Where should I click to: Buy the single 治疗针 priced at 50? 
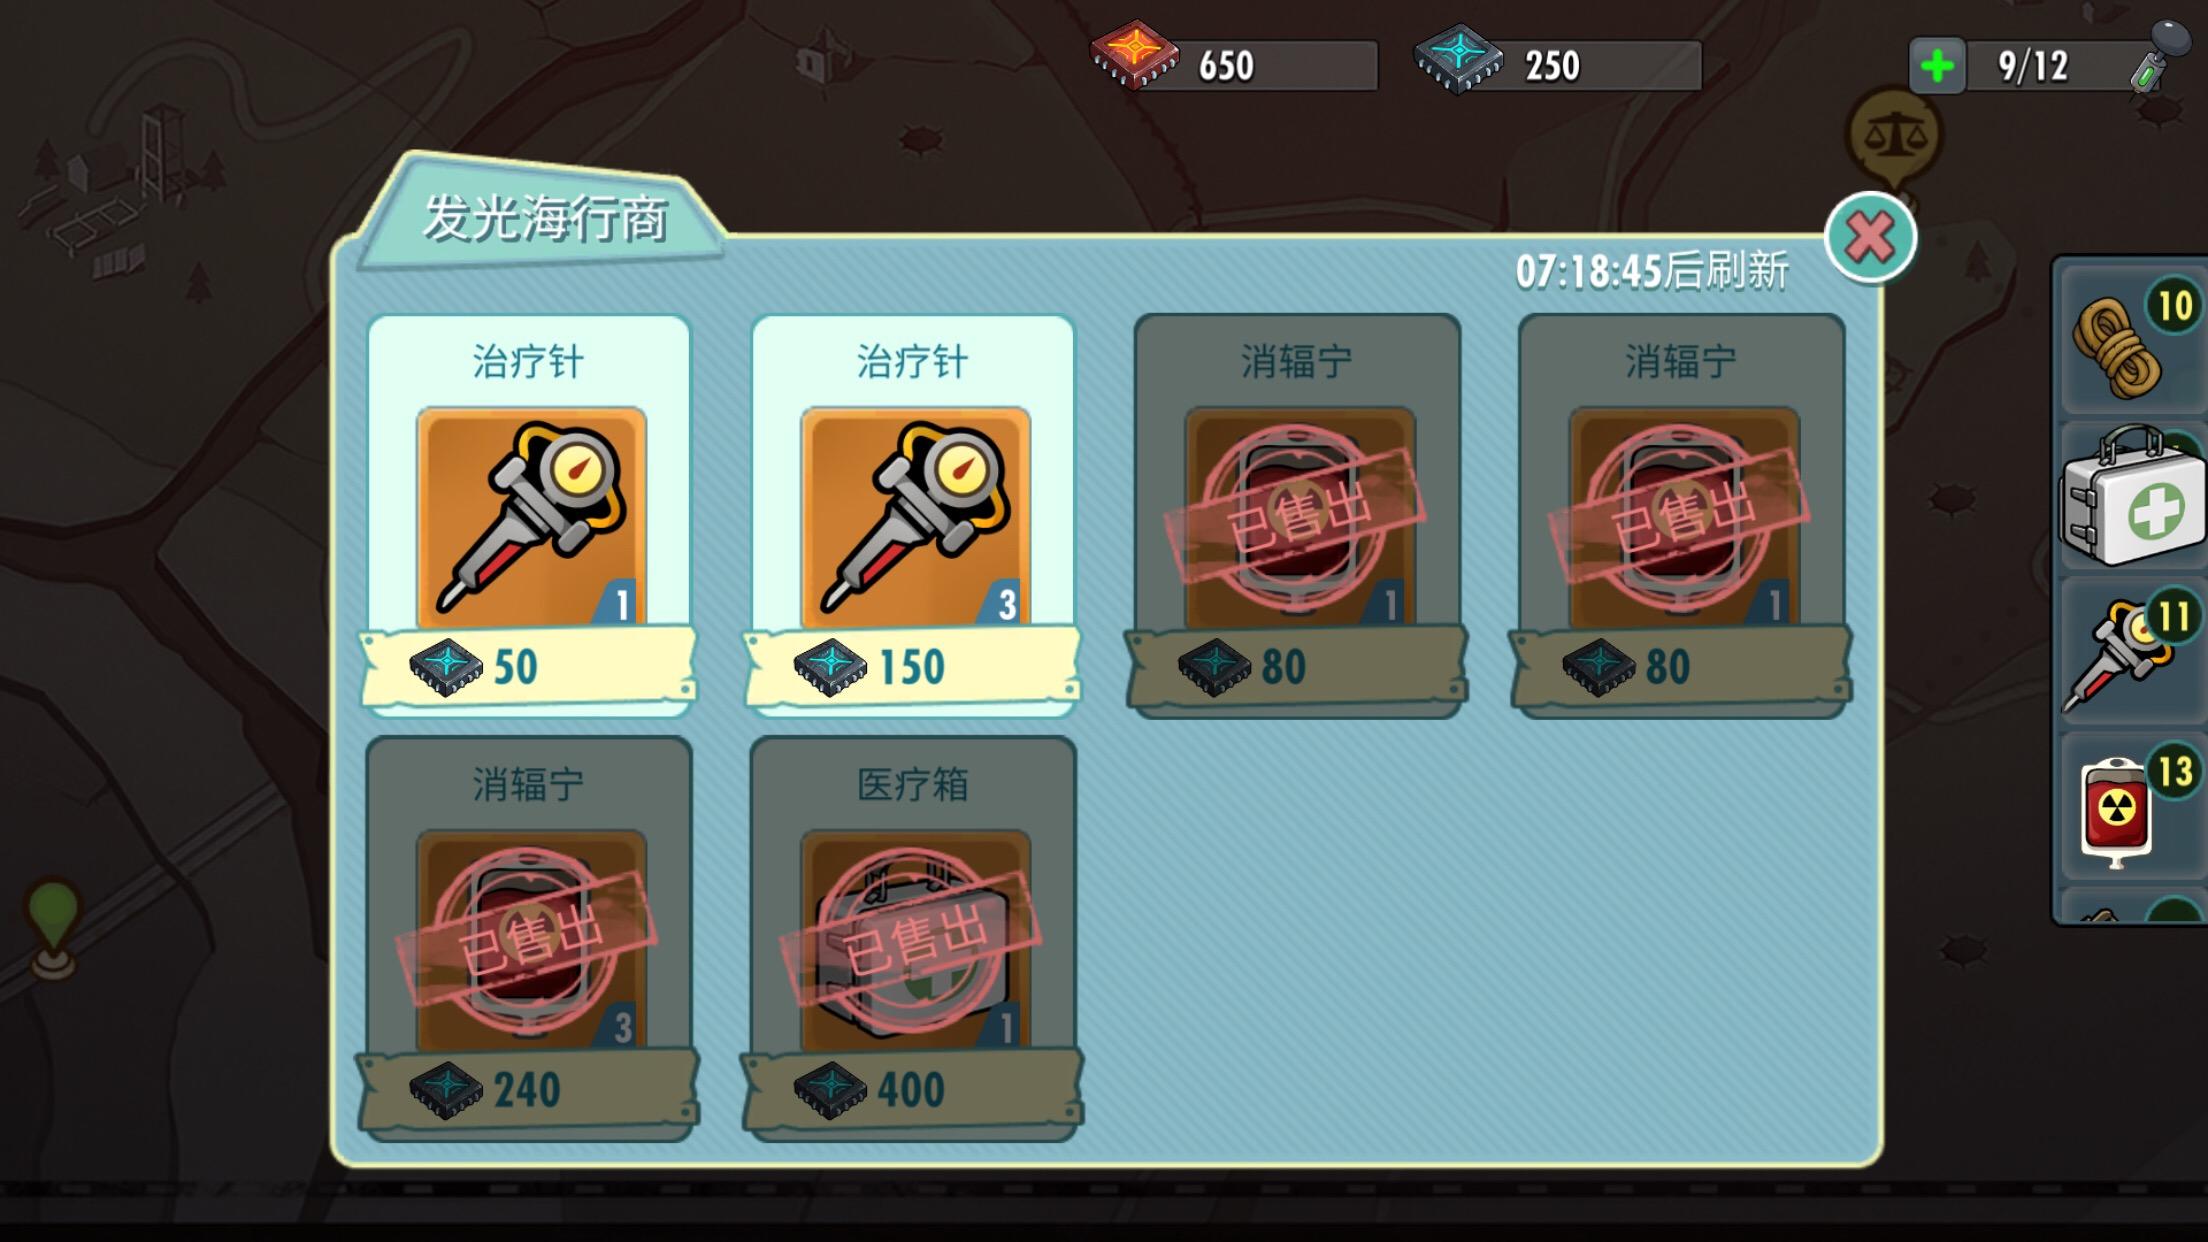coord(530,515)
